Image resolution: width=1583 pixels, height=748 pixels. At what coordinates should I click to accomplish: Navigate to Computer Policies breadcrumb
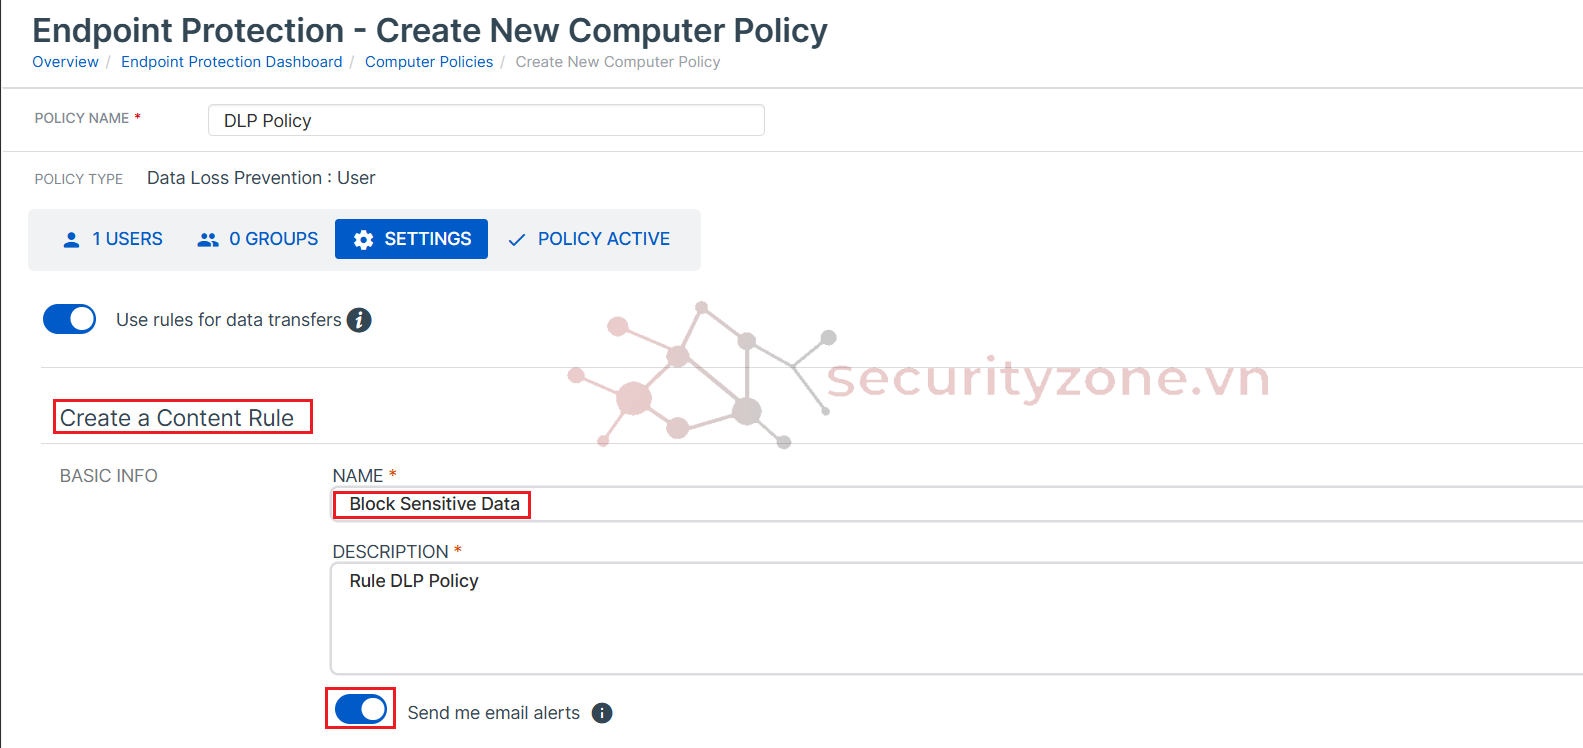429,62
